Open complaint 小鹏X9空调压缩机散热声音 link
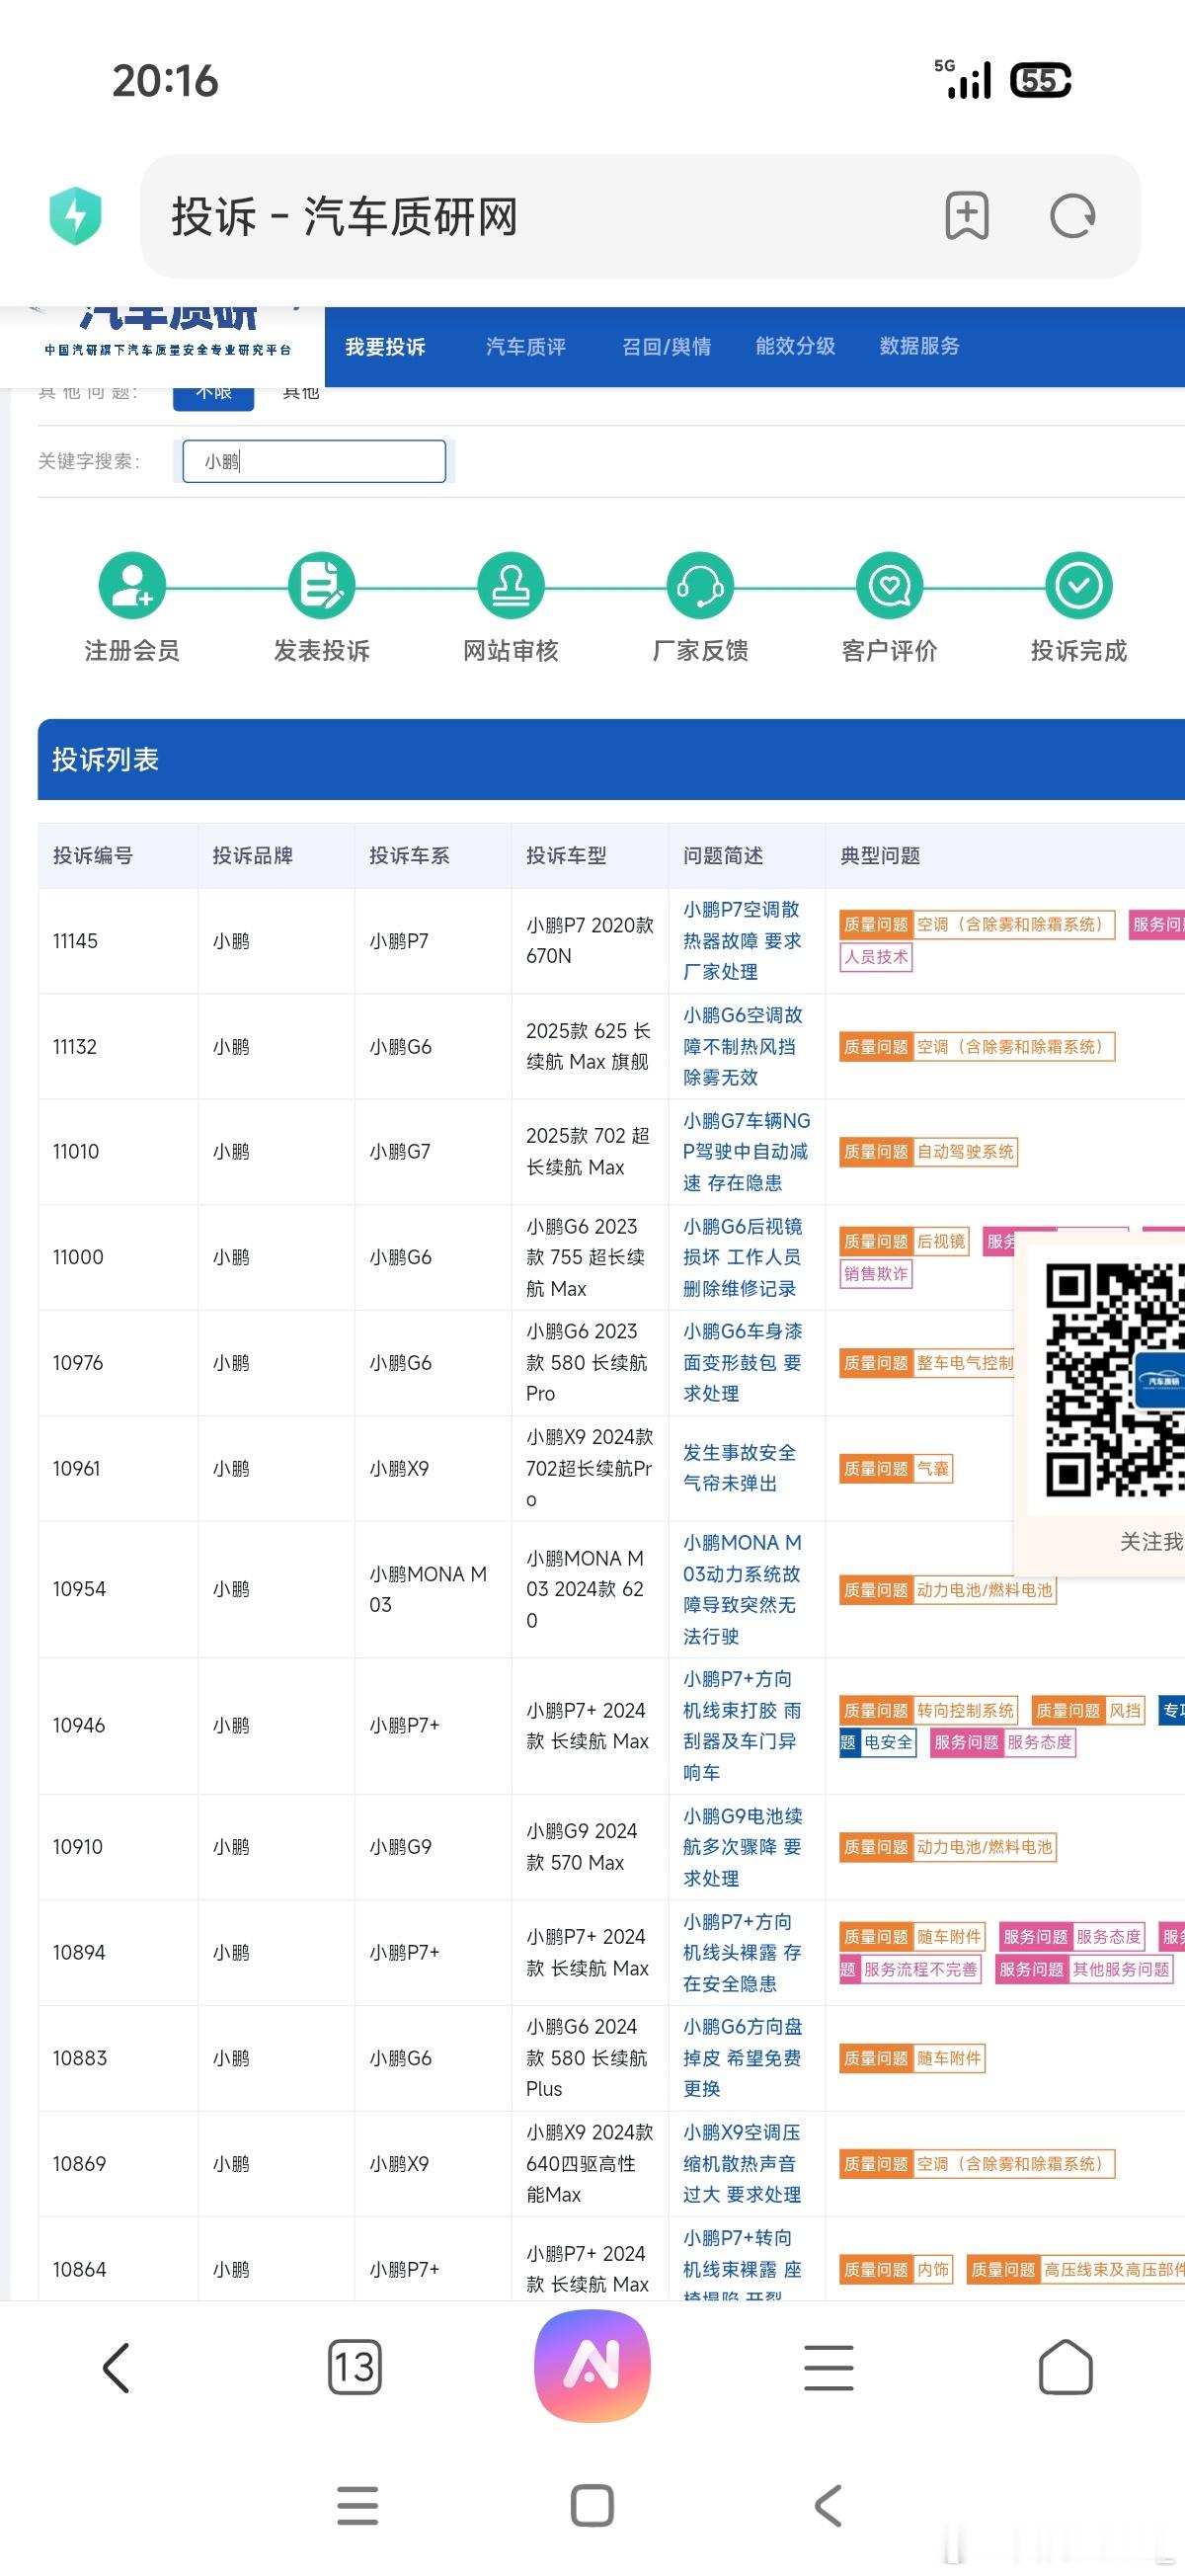The height and width of the screenshot is (2576, 1185). (x=742, y=2163)
